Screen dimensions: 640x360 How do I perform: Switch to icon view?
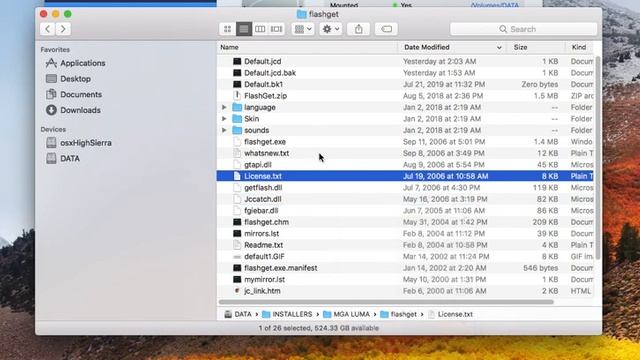click(x=227, y=29)
